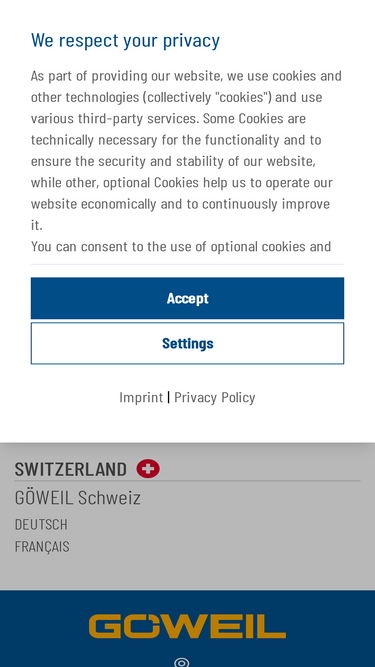Click the SWITZERLAND country heading
Viewport: 375px width, 667px height.
click(x=71, y=469)
